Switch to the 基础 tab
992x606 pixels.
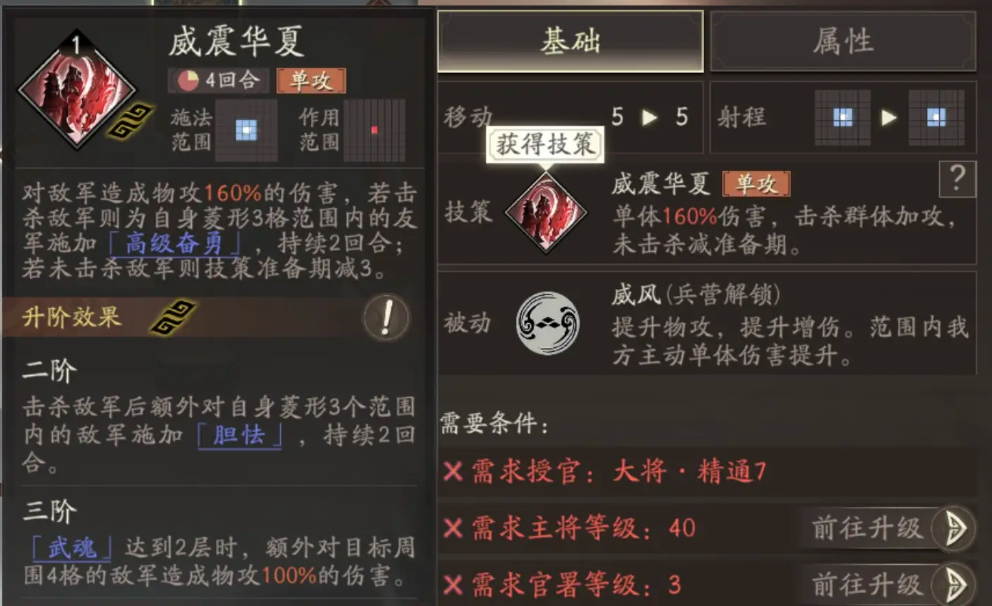click(x=570, y=41)
